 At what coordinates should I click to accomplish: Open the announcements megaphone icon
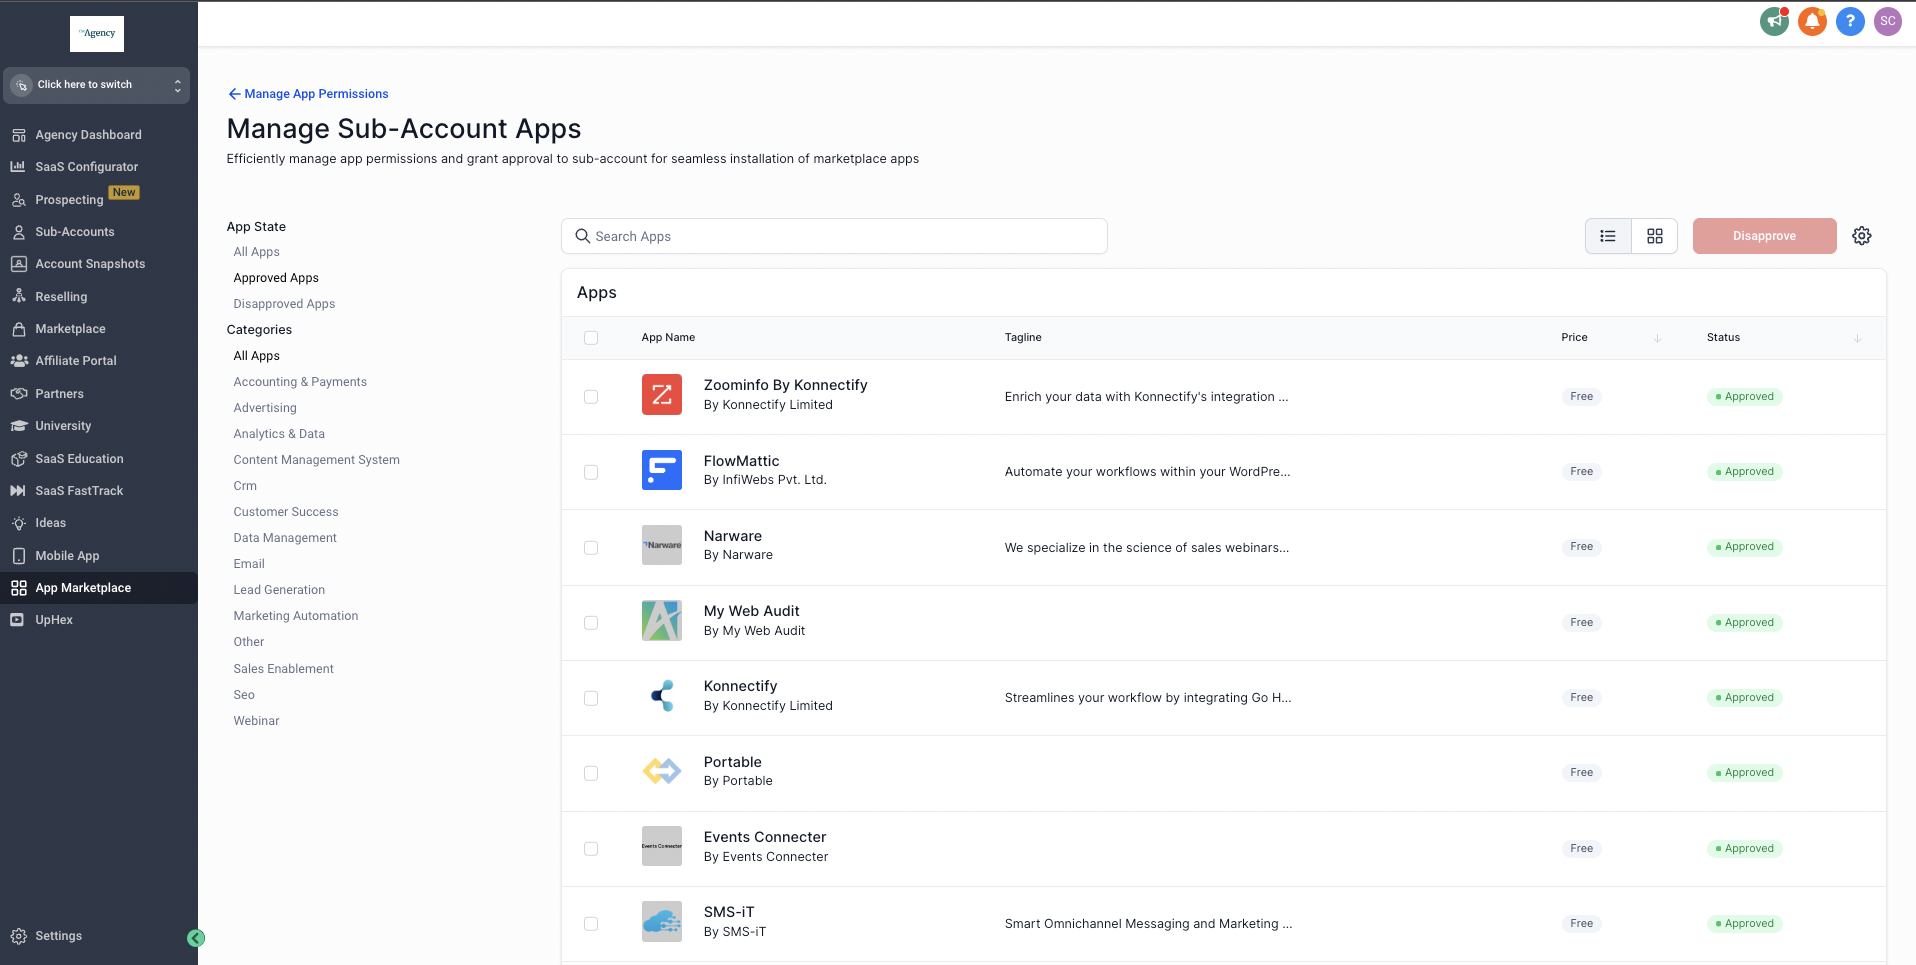(1774, 21)
